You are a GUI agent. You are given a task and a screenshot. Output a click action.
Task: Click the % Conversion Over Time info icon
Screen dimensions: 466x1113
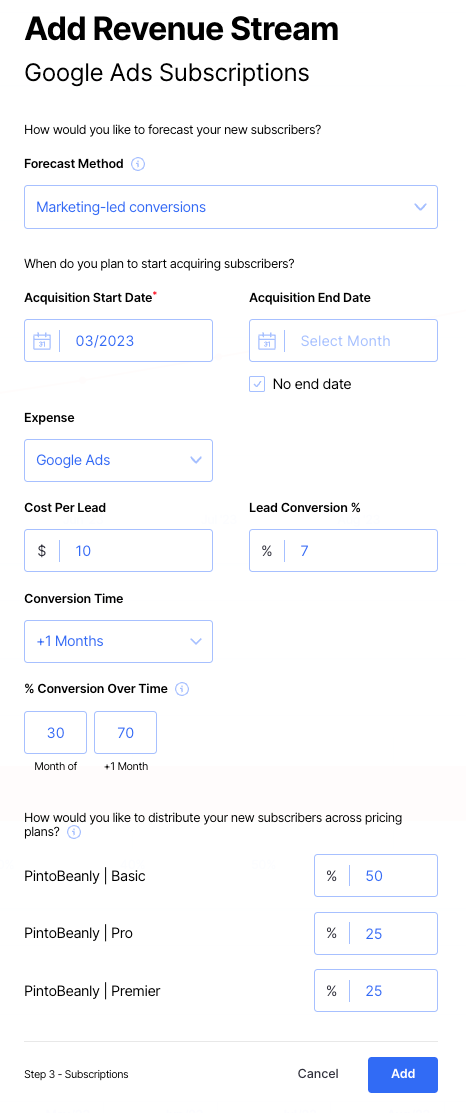point(182,689)
